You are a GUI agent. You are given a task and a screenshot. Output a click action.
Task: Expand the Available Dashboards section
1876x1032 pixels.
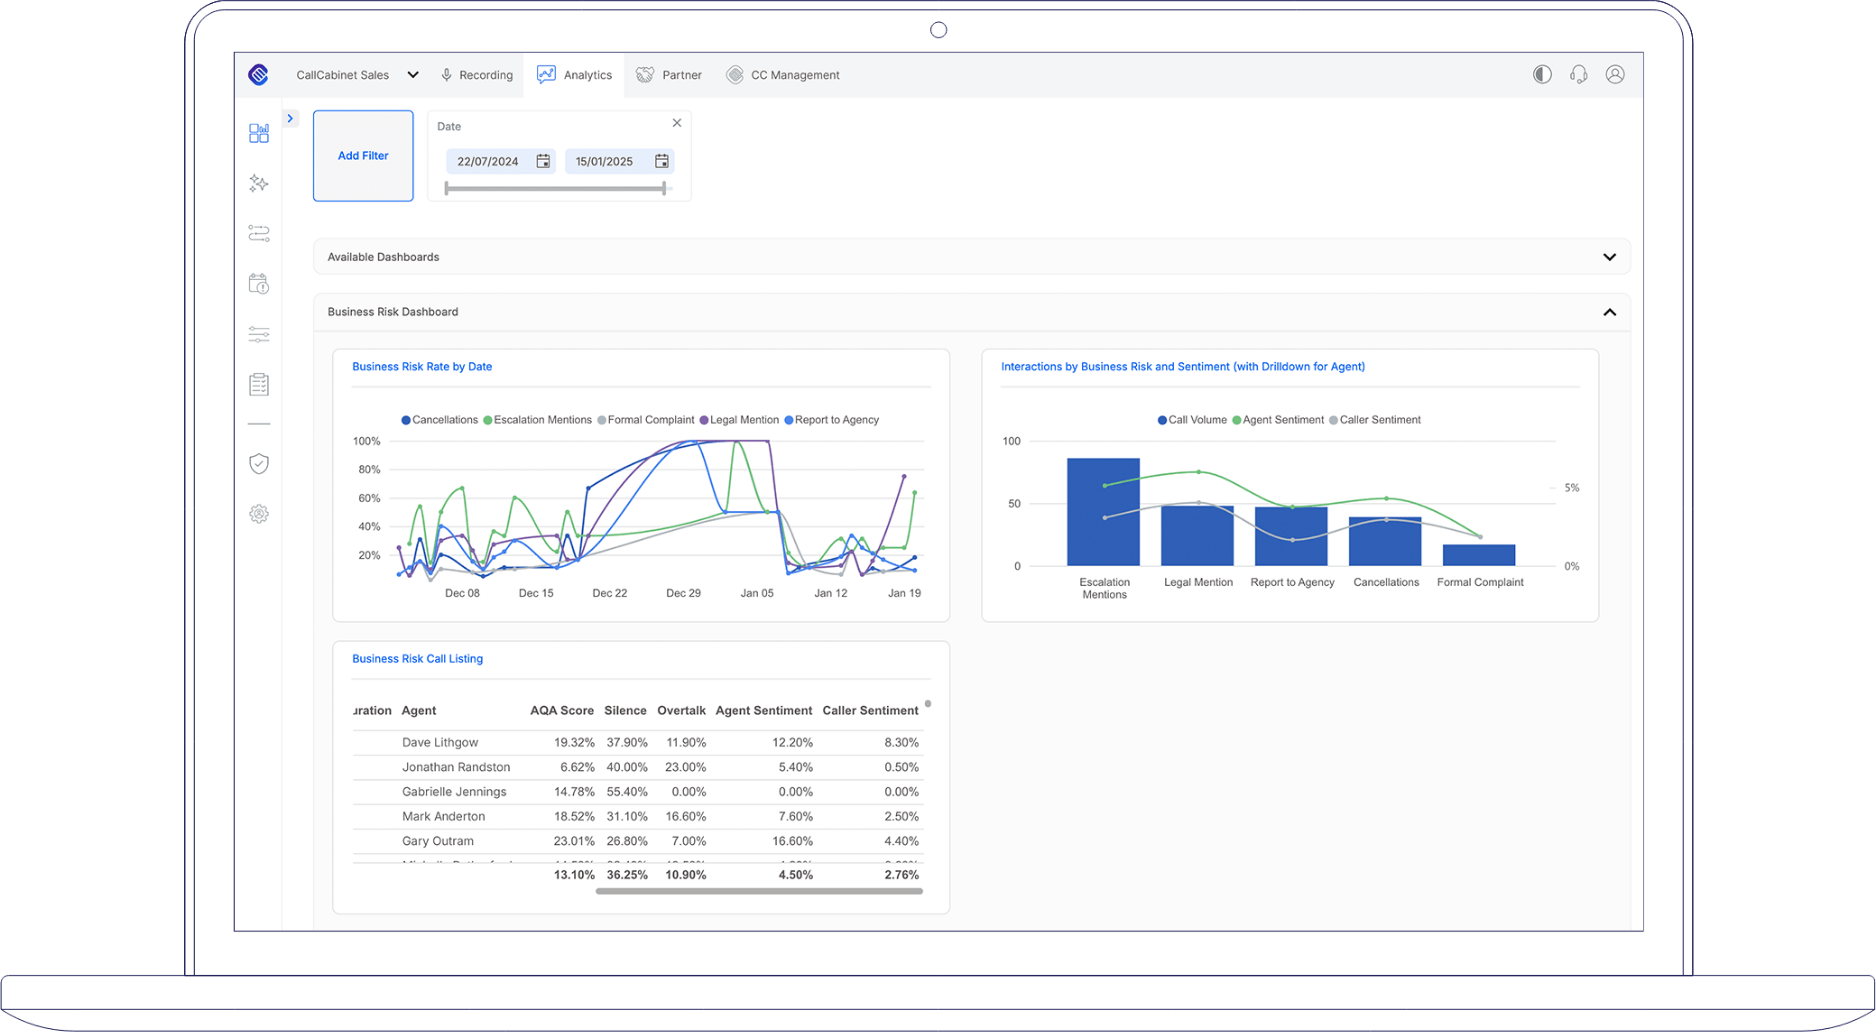point(1610,257)
